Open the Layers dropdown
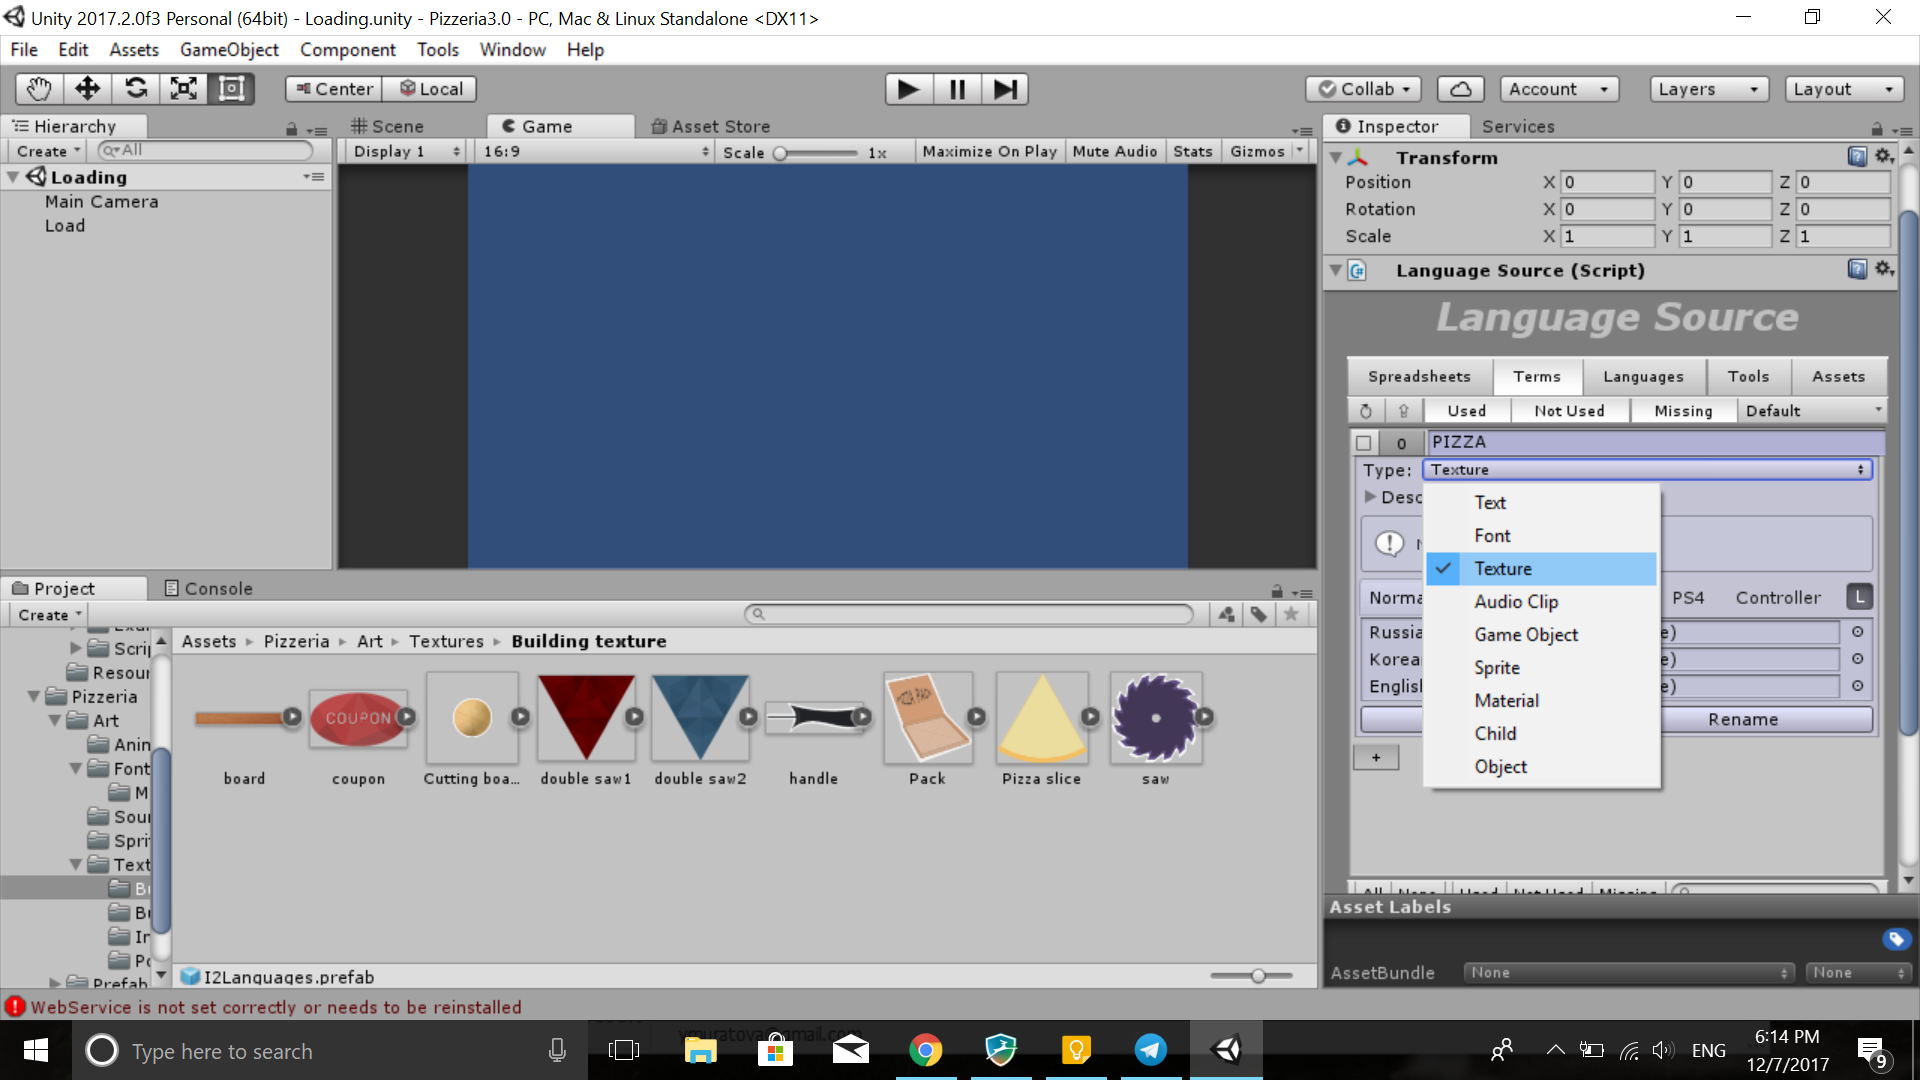This screenshot has height=1080, width=1920. (1708, 89)
